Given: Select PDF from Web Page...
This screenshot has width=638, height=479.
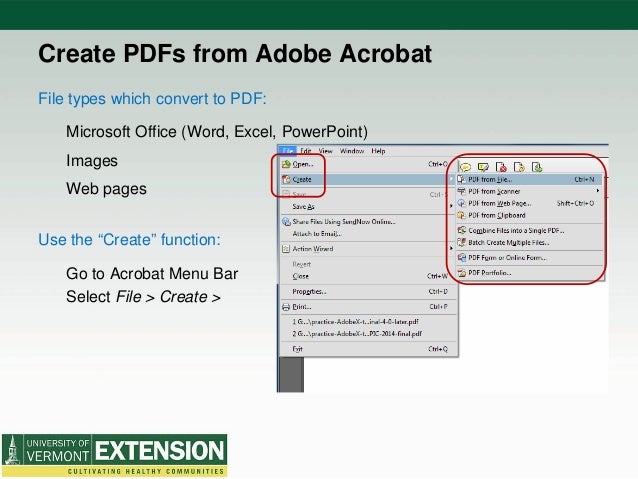Looking at the screenshot, I should coord(529,203).
